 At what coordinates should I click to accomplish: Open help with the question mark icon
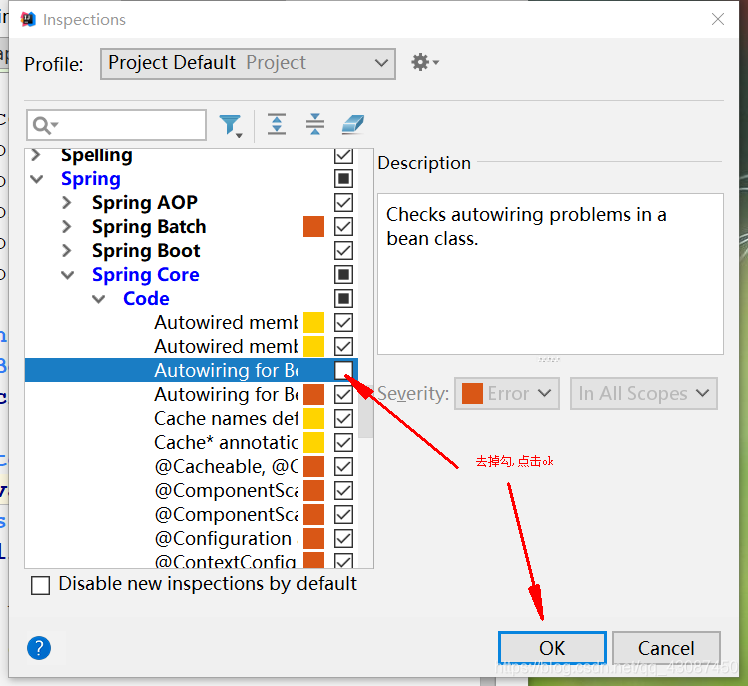[39, 648]
